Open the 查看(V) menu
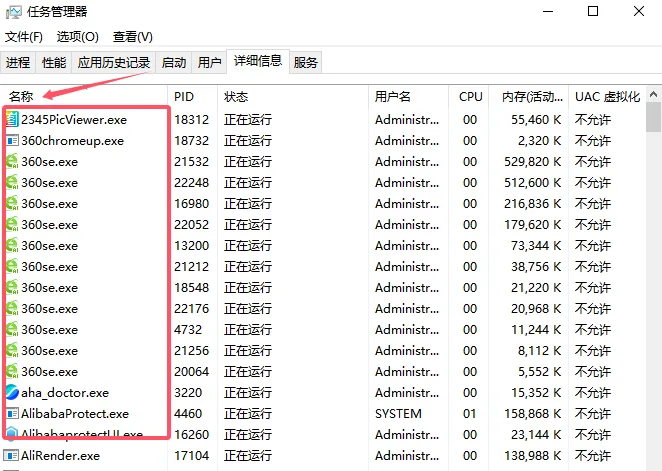The width and height of the screenshot is (662, 471). tap(133, 37)
